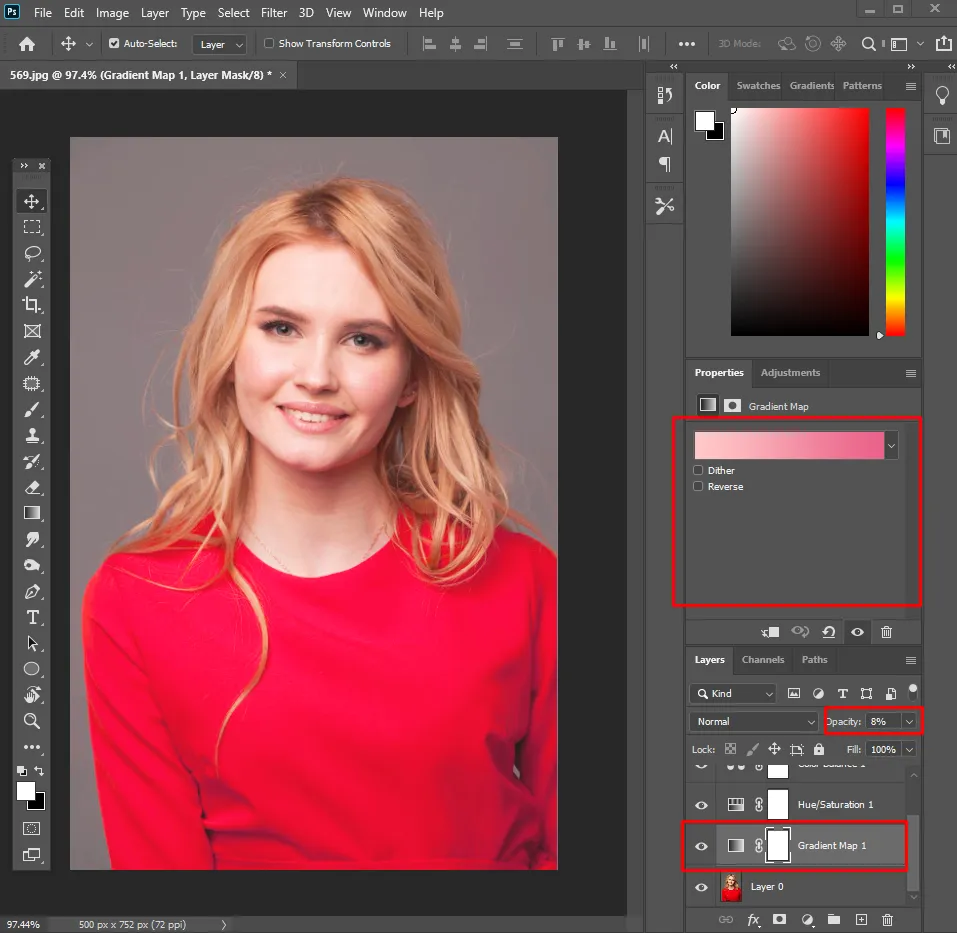This screenshot has width=957, height=933.
Task: Expand the Opacity slider dropdown arrow
Action: click(x=909, y=721)
